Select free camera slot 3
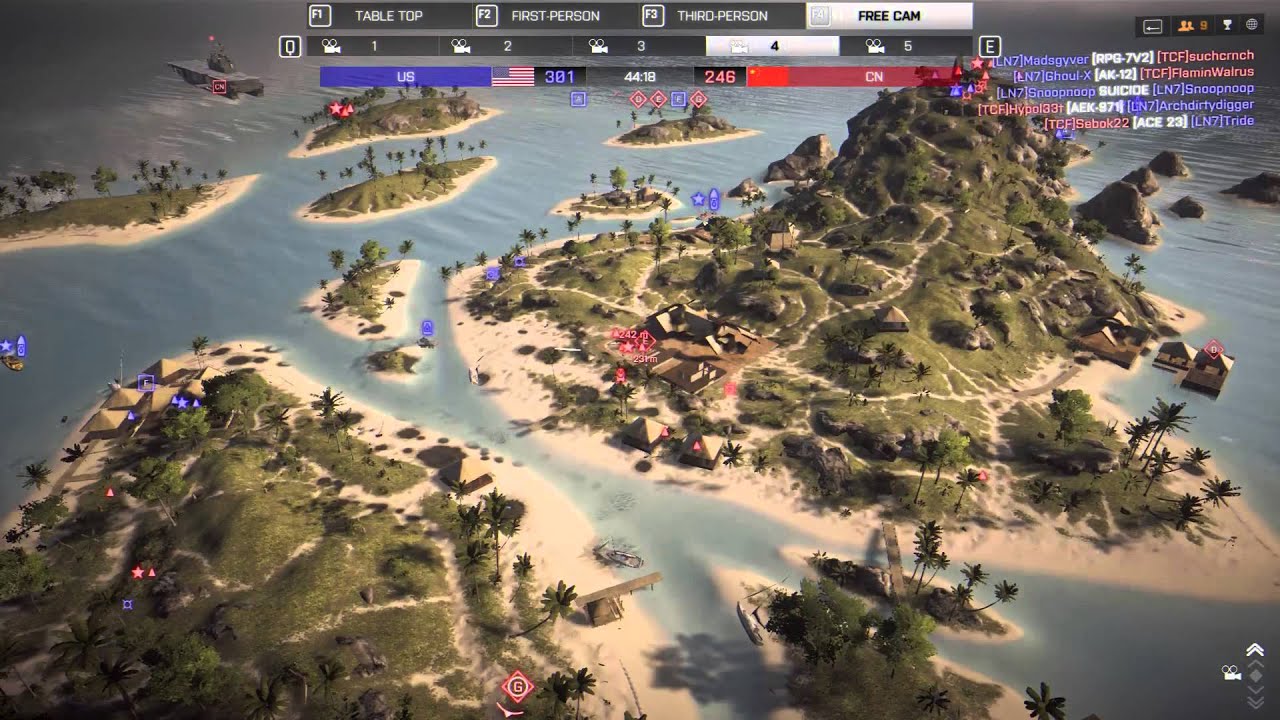The height and width of the screenshot is (720, 1280). 639,46
